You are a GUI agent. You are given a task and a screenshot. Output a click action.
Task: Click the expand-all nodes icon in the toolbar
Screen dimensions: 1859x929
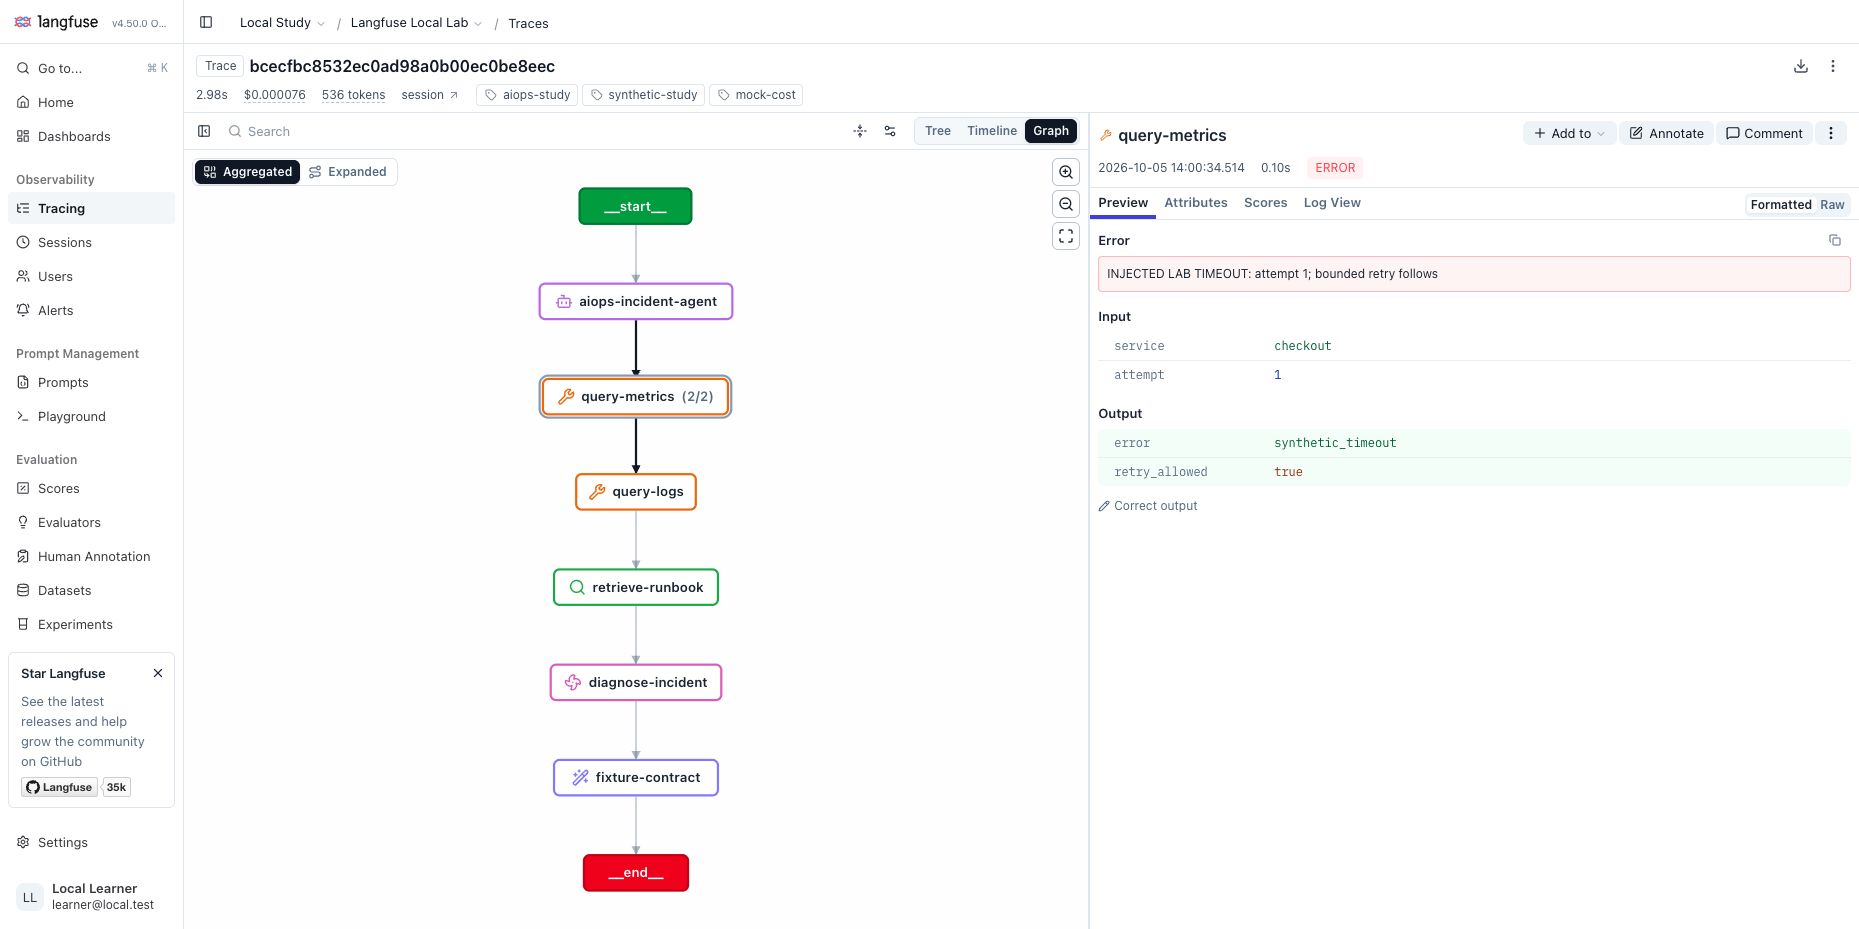pos(860,131)
